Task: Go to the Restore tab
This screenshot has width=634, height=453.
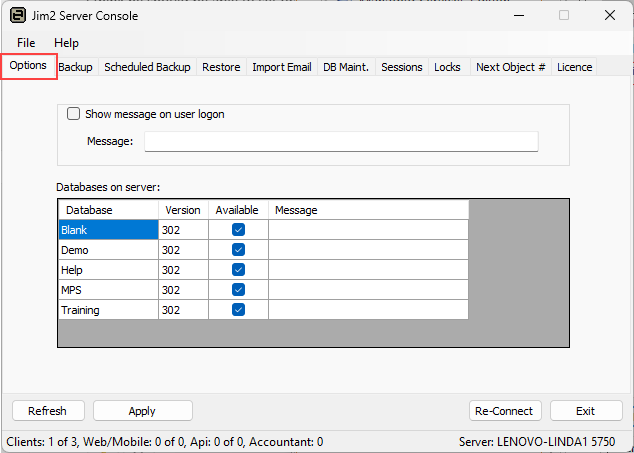Action: point(221,67)
